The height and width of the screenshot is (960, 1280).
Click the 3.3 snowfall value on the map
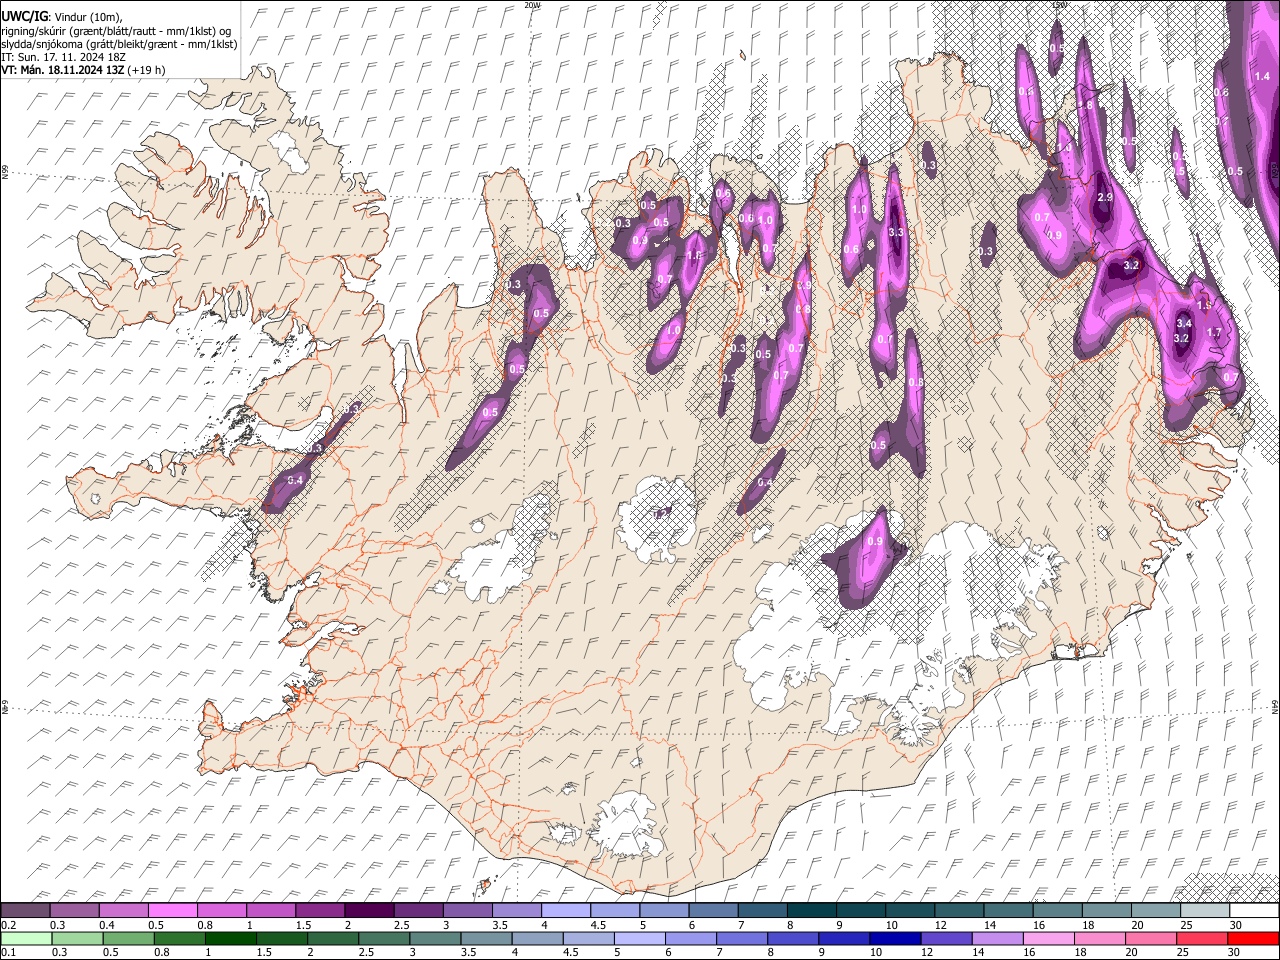pos(896,232)
